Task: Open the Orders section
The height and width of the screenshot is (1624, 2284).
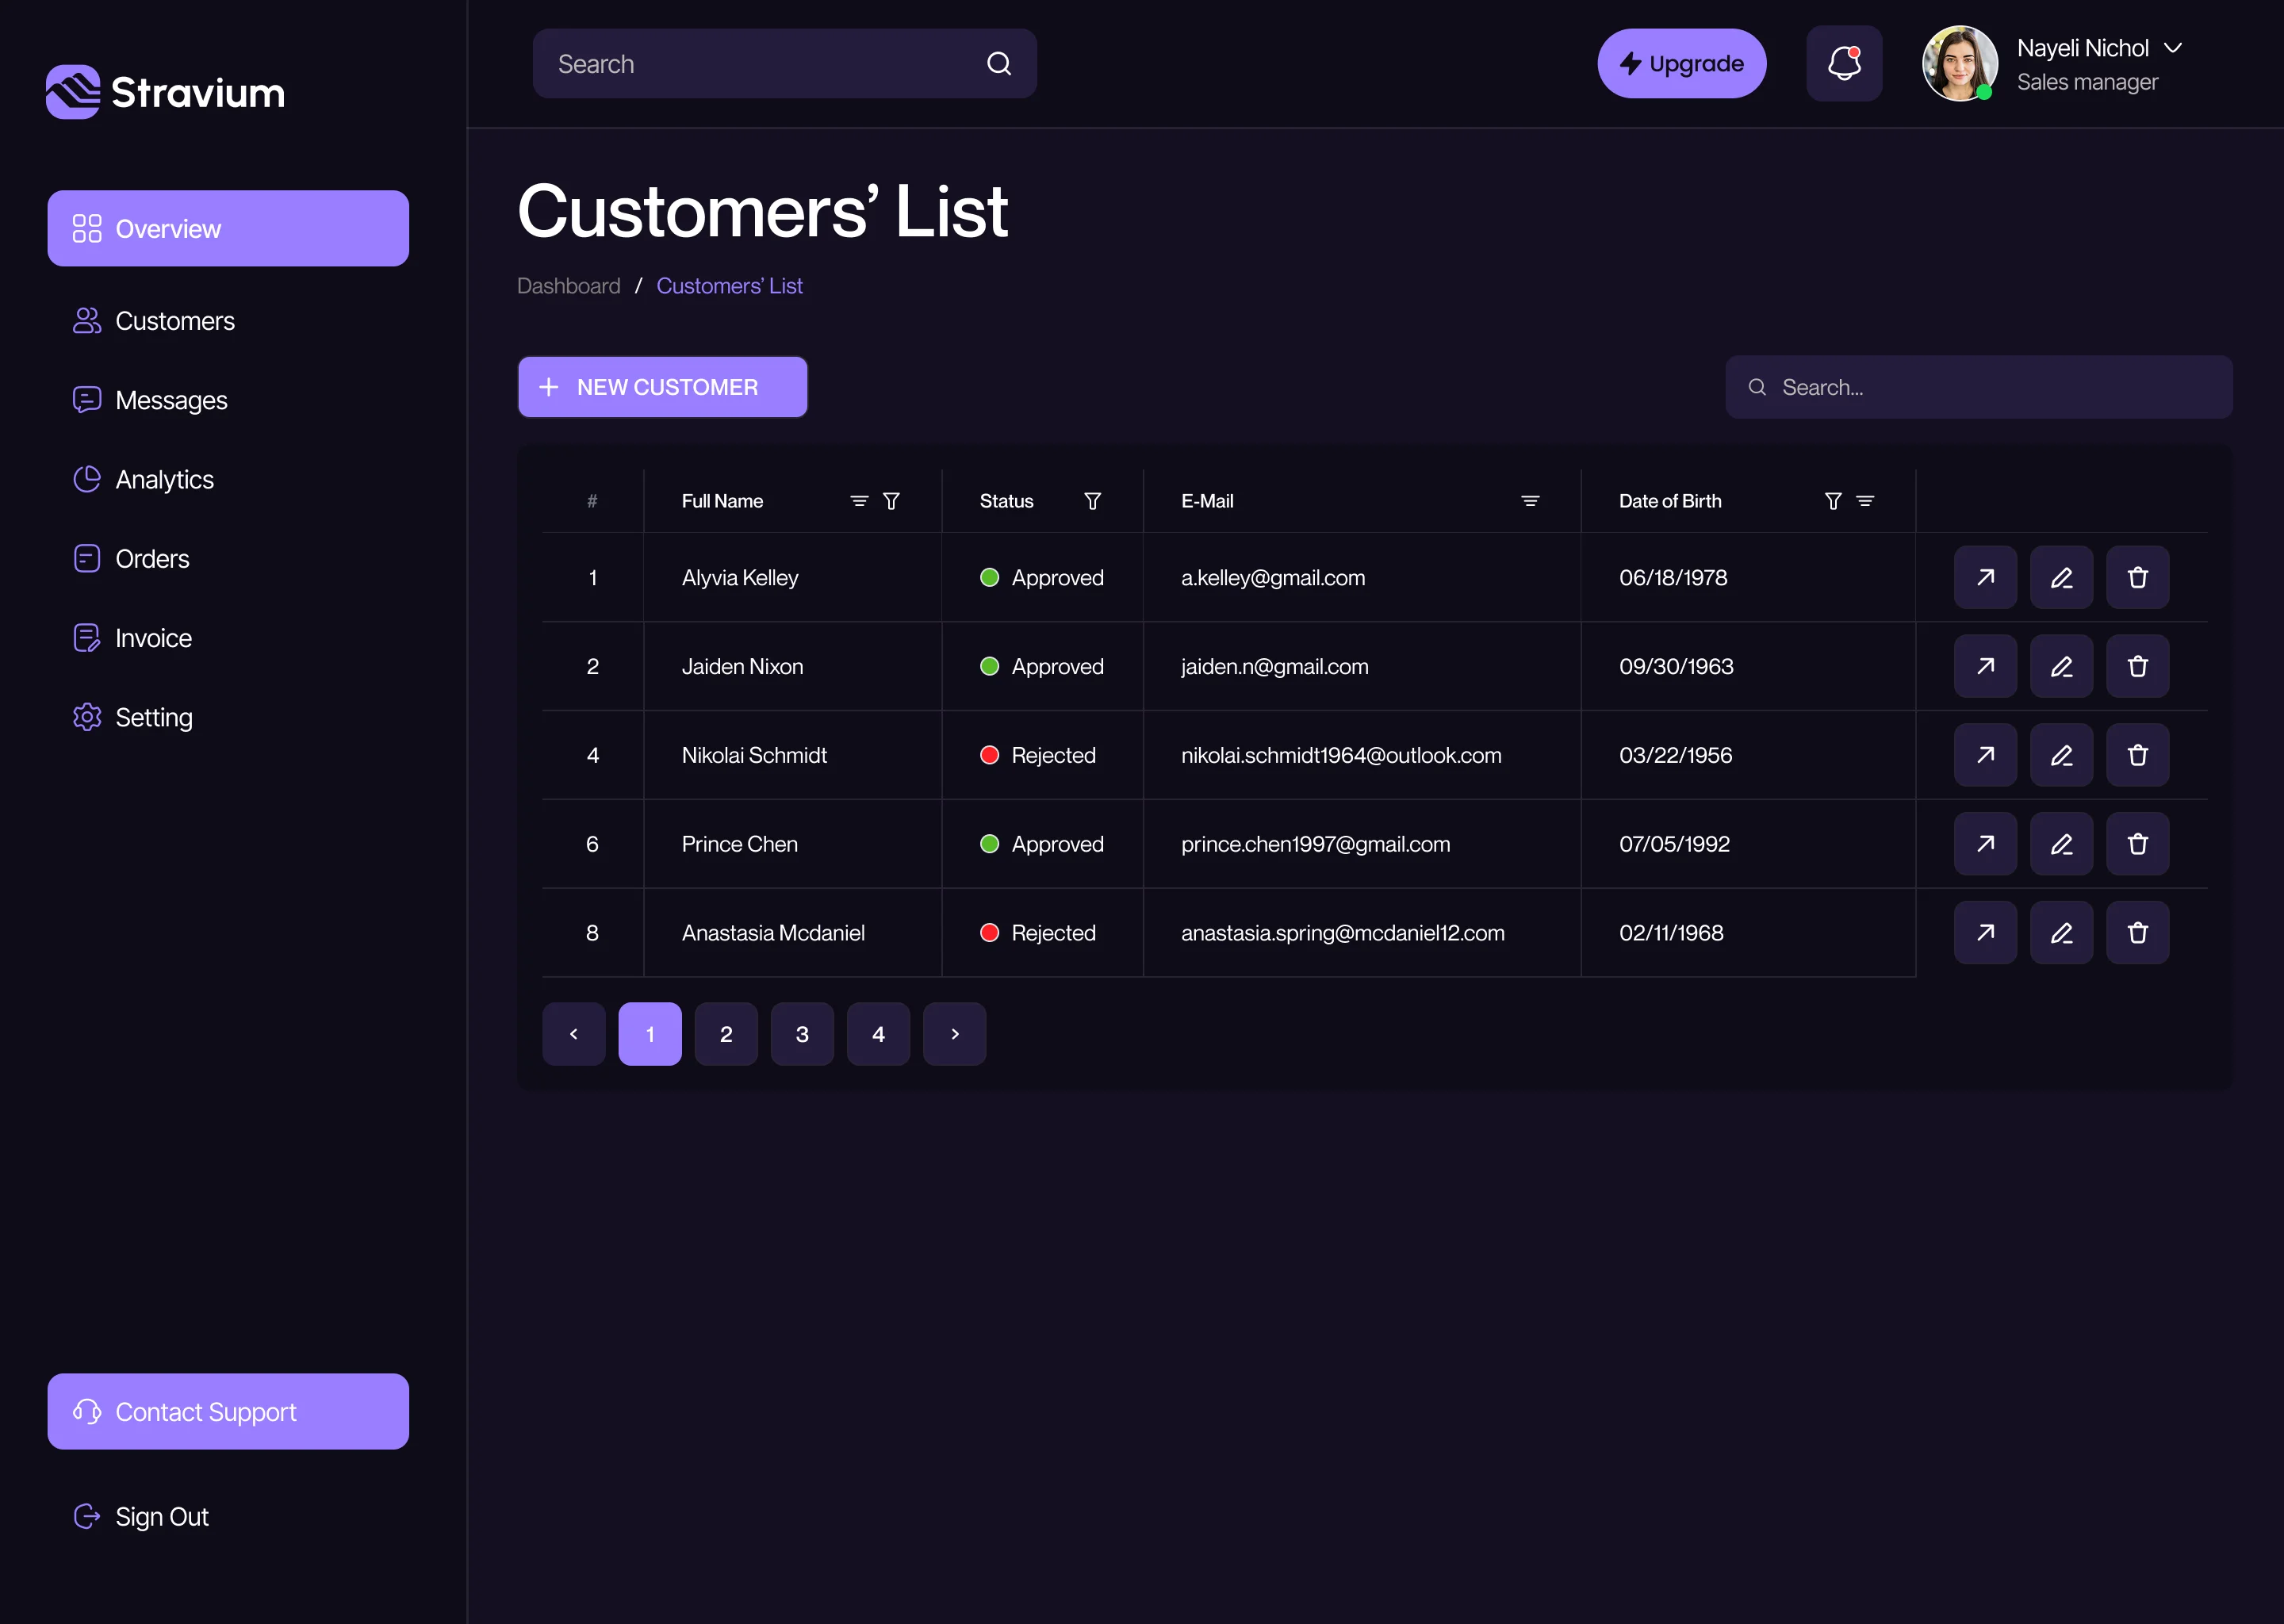Action: click(x=152, y=558)
